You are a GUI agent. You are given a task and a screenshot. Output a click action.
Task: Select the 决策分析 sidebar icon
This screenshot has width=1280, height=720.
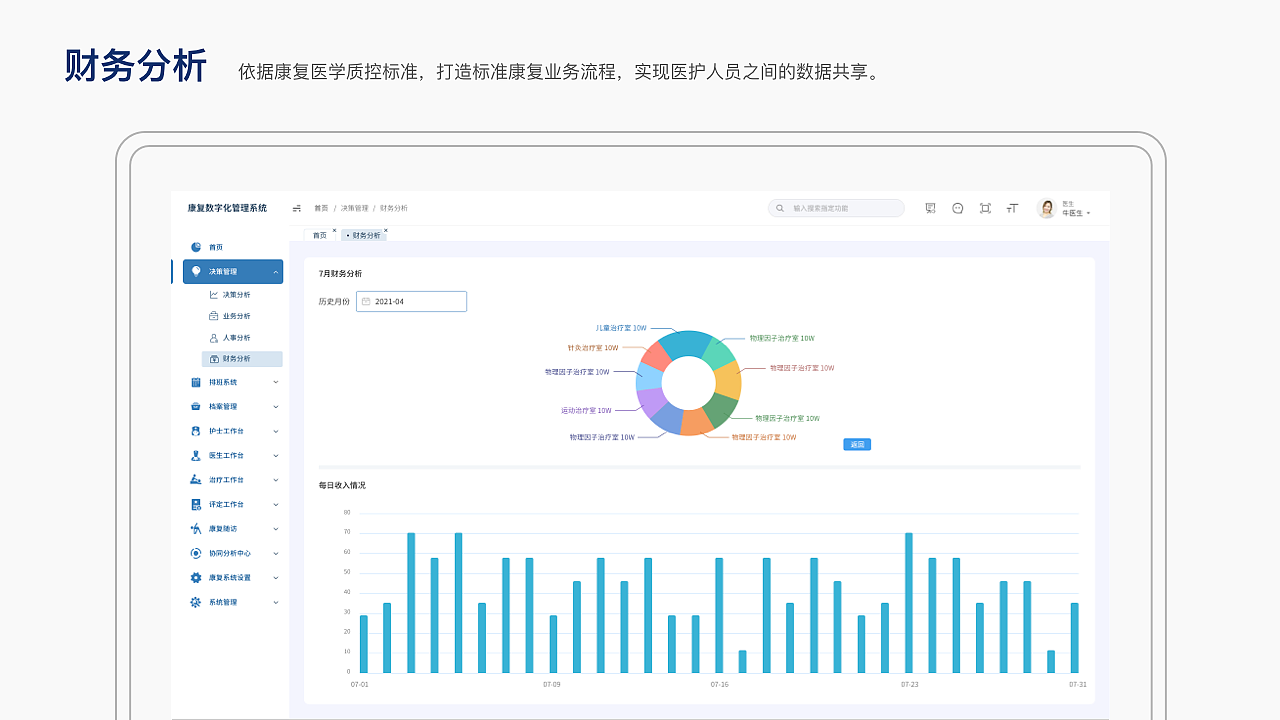[213, 294]
